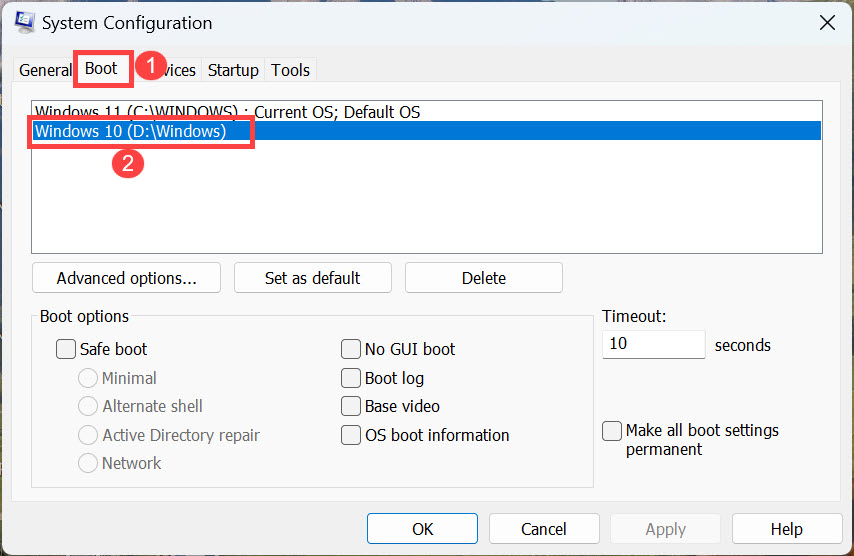Switch to the Startup tab
Image resolution: width=854 pixels, height=556 pixels.
pos(232,70)
